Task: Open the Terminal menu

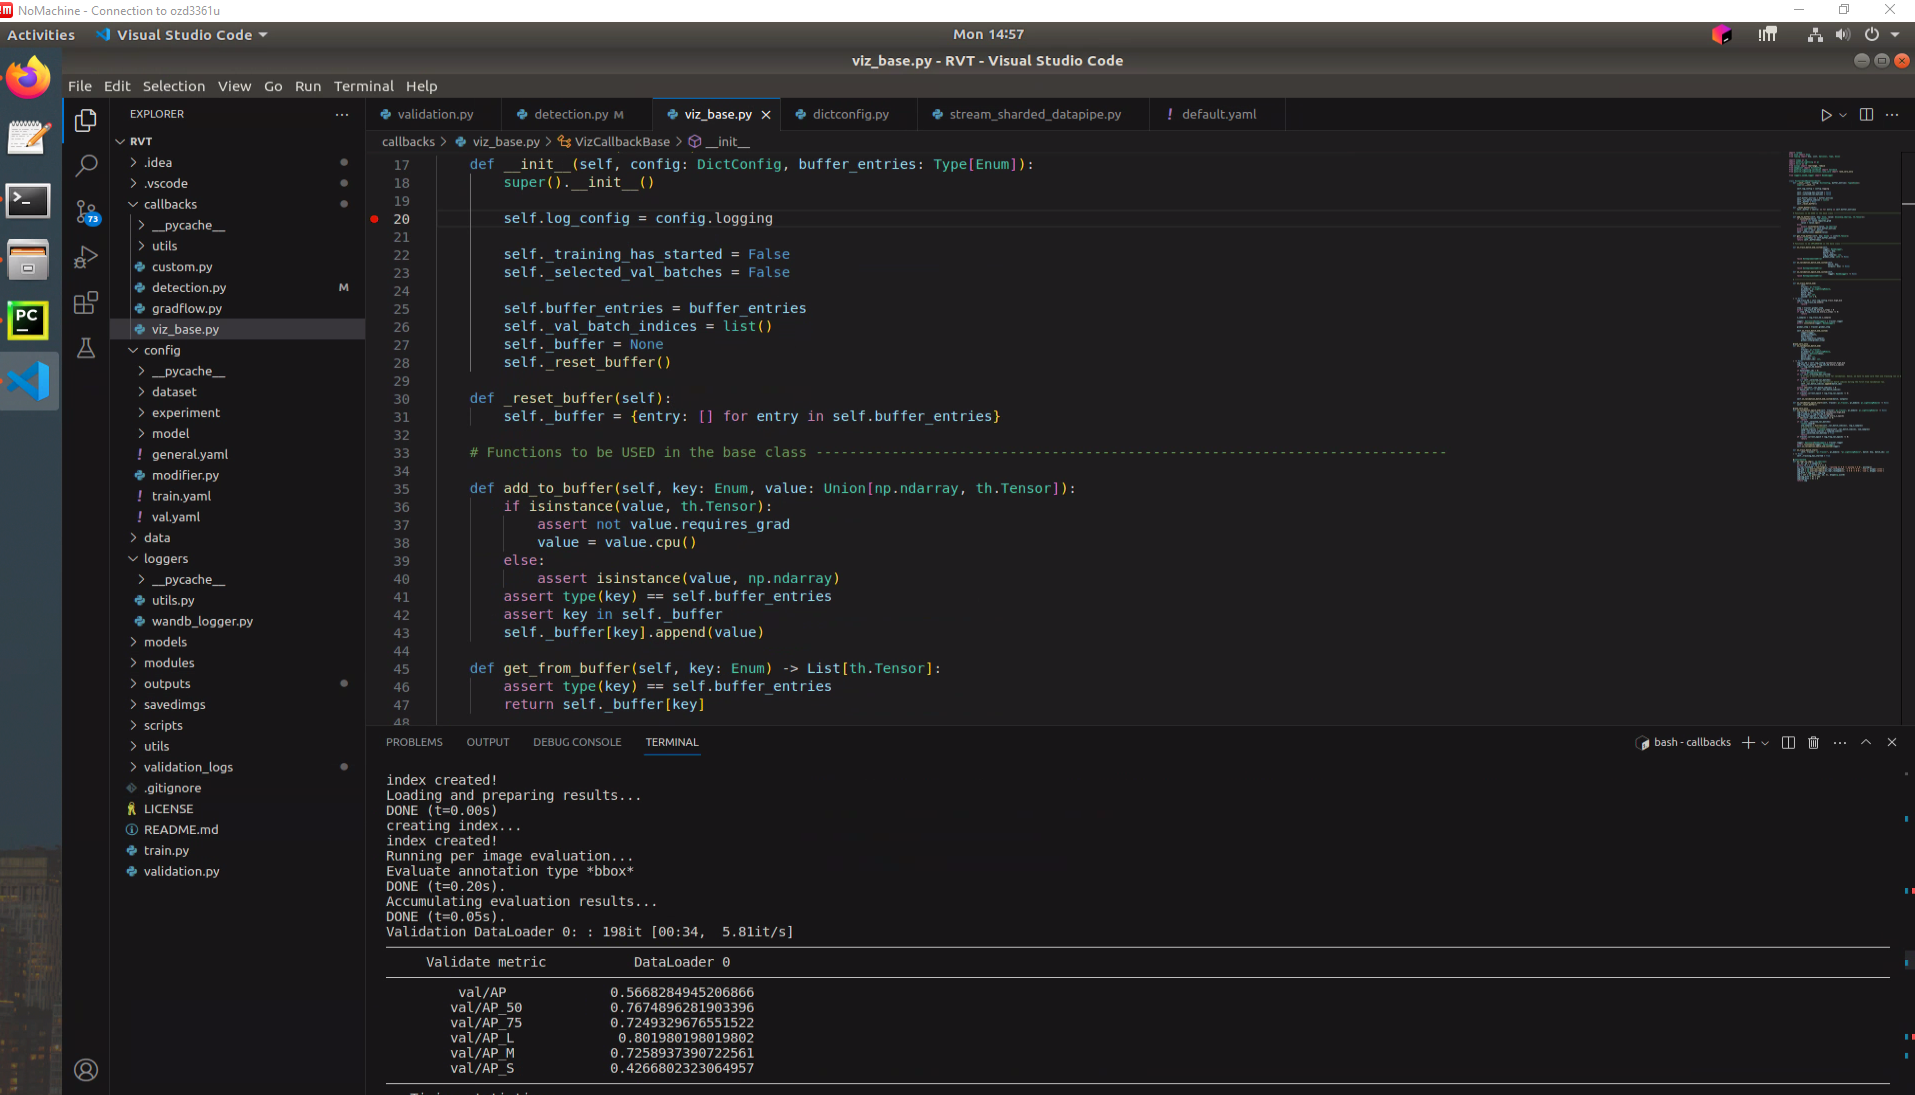Action: click(363, 86)
